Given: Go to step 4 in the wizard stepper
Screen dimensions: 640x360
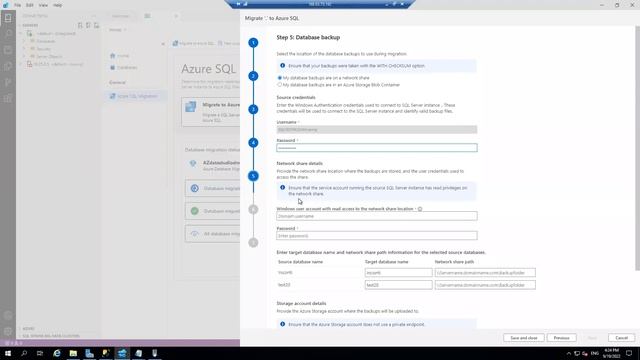Looking at the screenshot, I should click(x=253, y=142).
